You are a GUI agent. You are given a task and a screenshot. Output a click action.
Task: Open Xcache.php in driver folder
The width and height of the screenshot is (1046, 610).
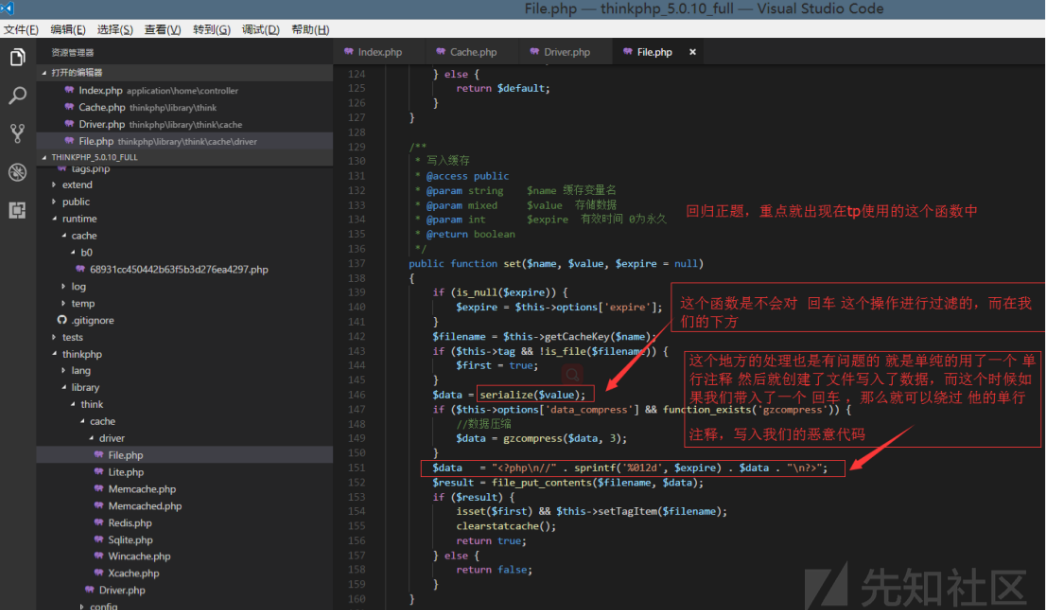pyautogui.click(x=133, y=573)
